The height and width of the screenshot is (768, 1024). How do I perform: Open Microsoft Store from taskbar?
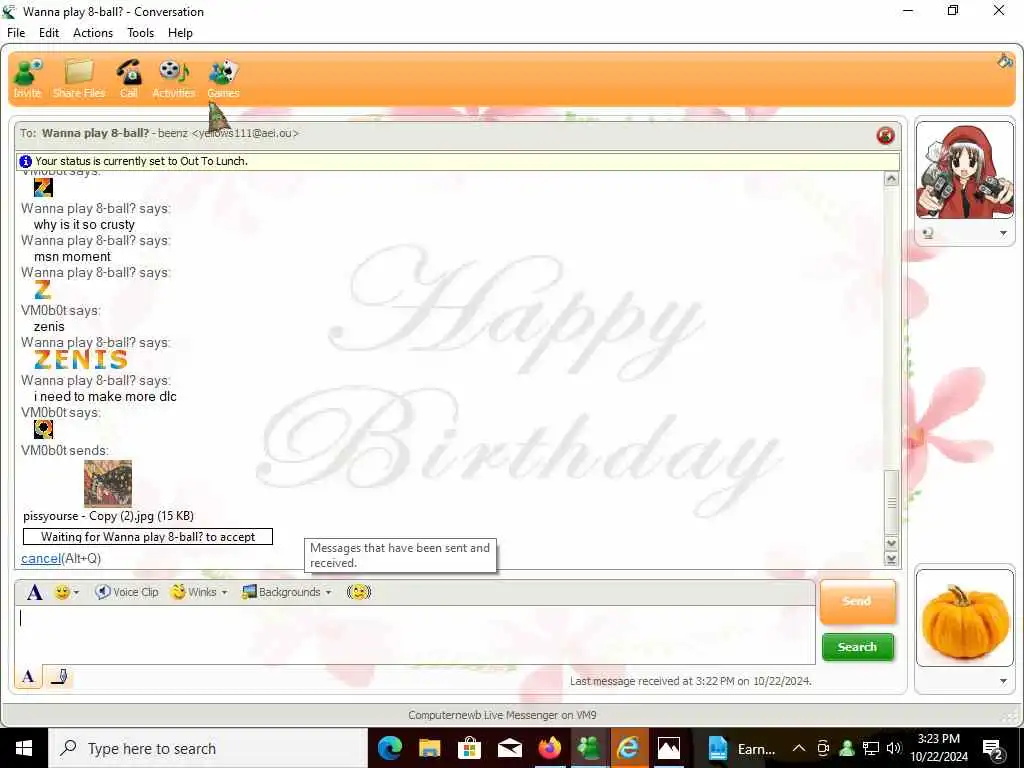click(470, 748)
